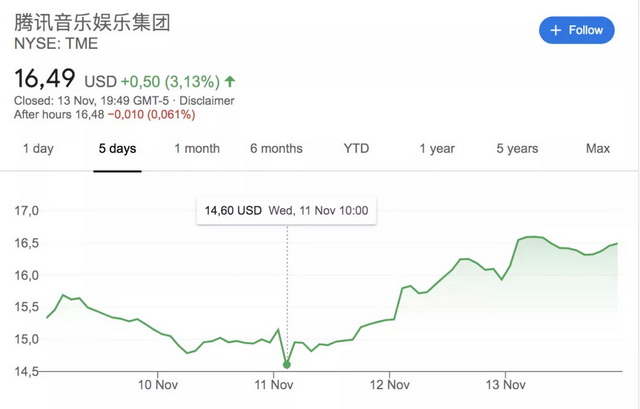Click the 10 Nov axis label
The width and height of the screenshot is (640, 409).
(x=157, y=384)
